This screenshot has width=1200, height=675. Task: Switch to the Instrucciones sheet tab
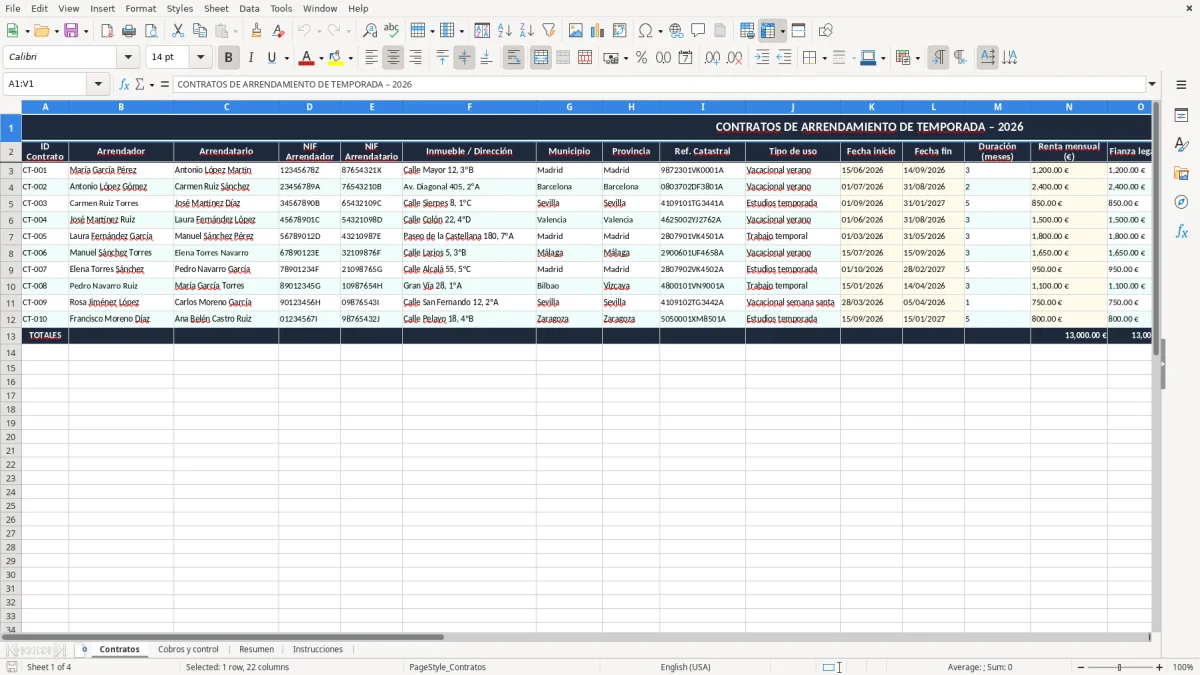click(318, 650)
